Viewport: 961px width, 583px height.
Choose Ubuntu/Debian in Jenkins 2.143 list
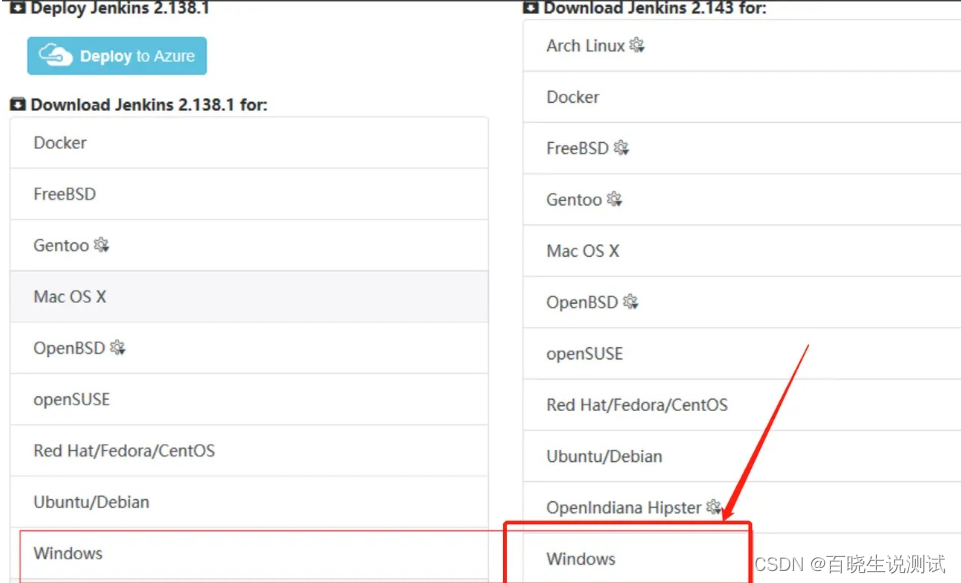(742, 456)
